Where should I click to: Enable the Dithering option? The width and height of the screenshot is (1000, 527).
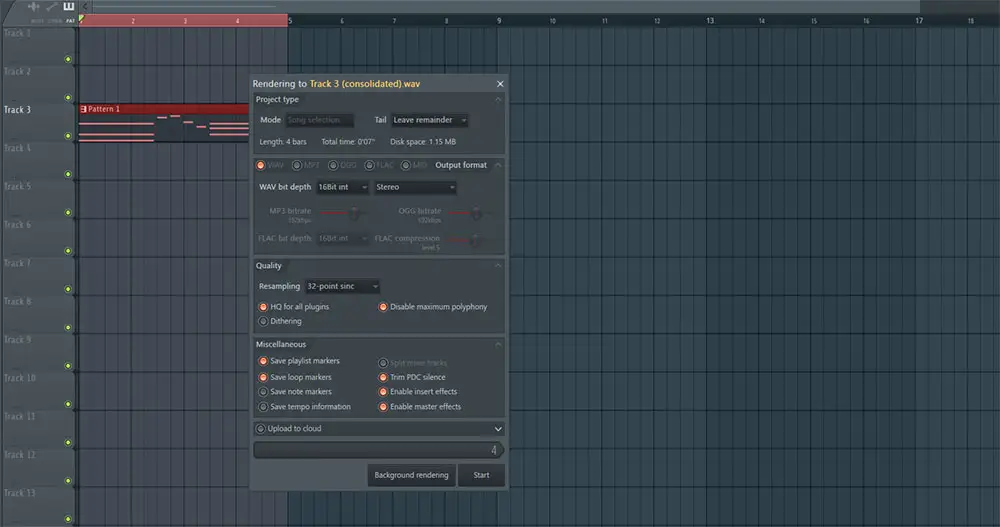263,321
